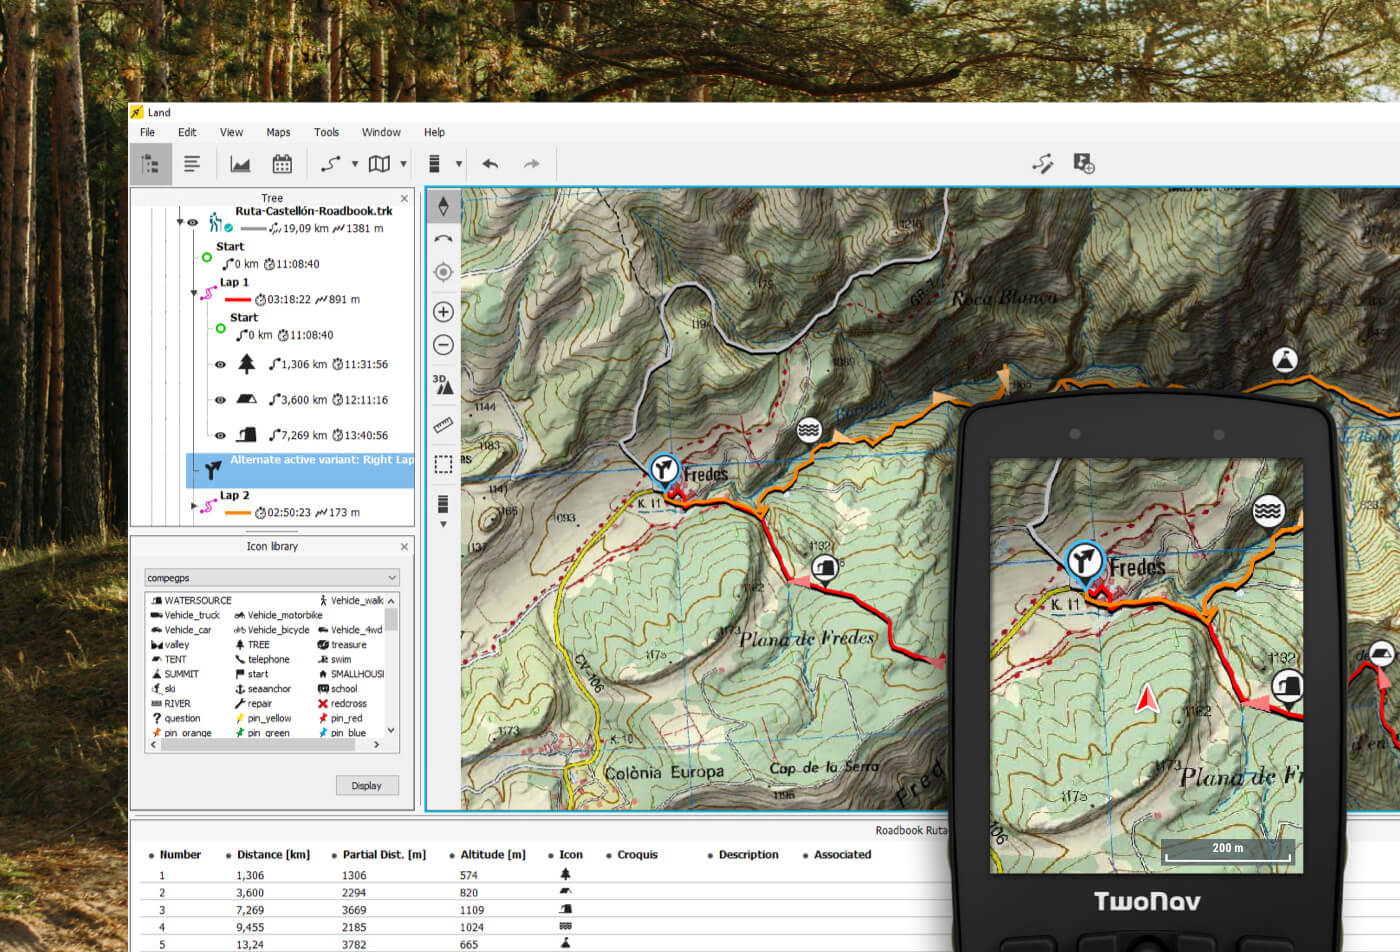Select the create track toolbar icon

point(331,164)
